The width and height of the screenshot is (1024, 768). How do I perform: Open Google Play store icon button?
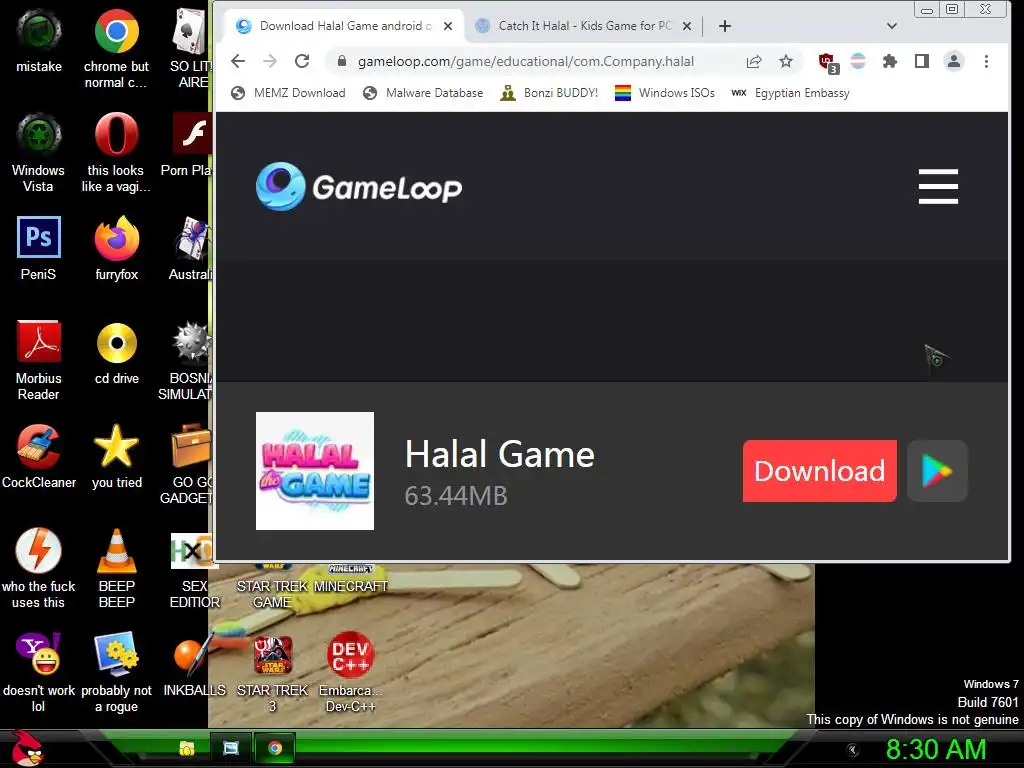937,471
